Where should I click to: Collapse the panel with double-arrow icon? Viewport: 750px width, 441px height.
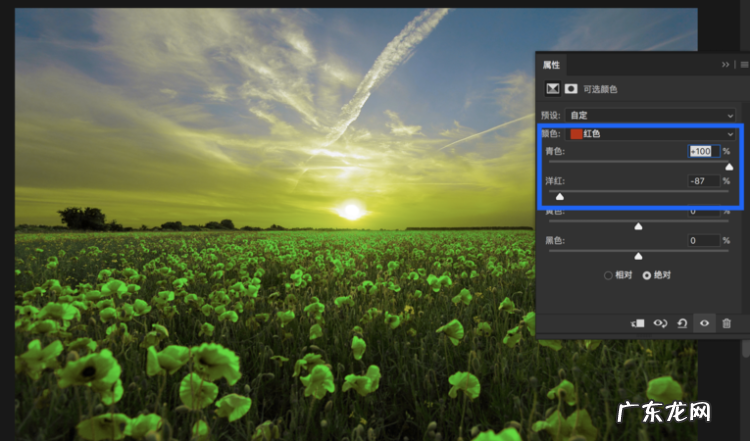(x=726, y=64)
